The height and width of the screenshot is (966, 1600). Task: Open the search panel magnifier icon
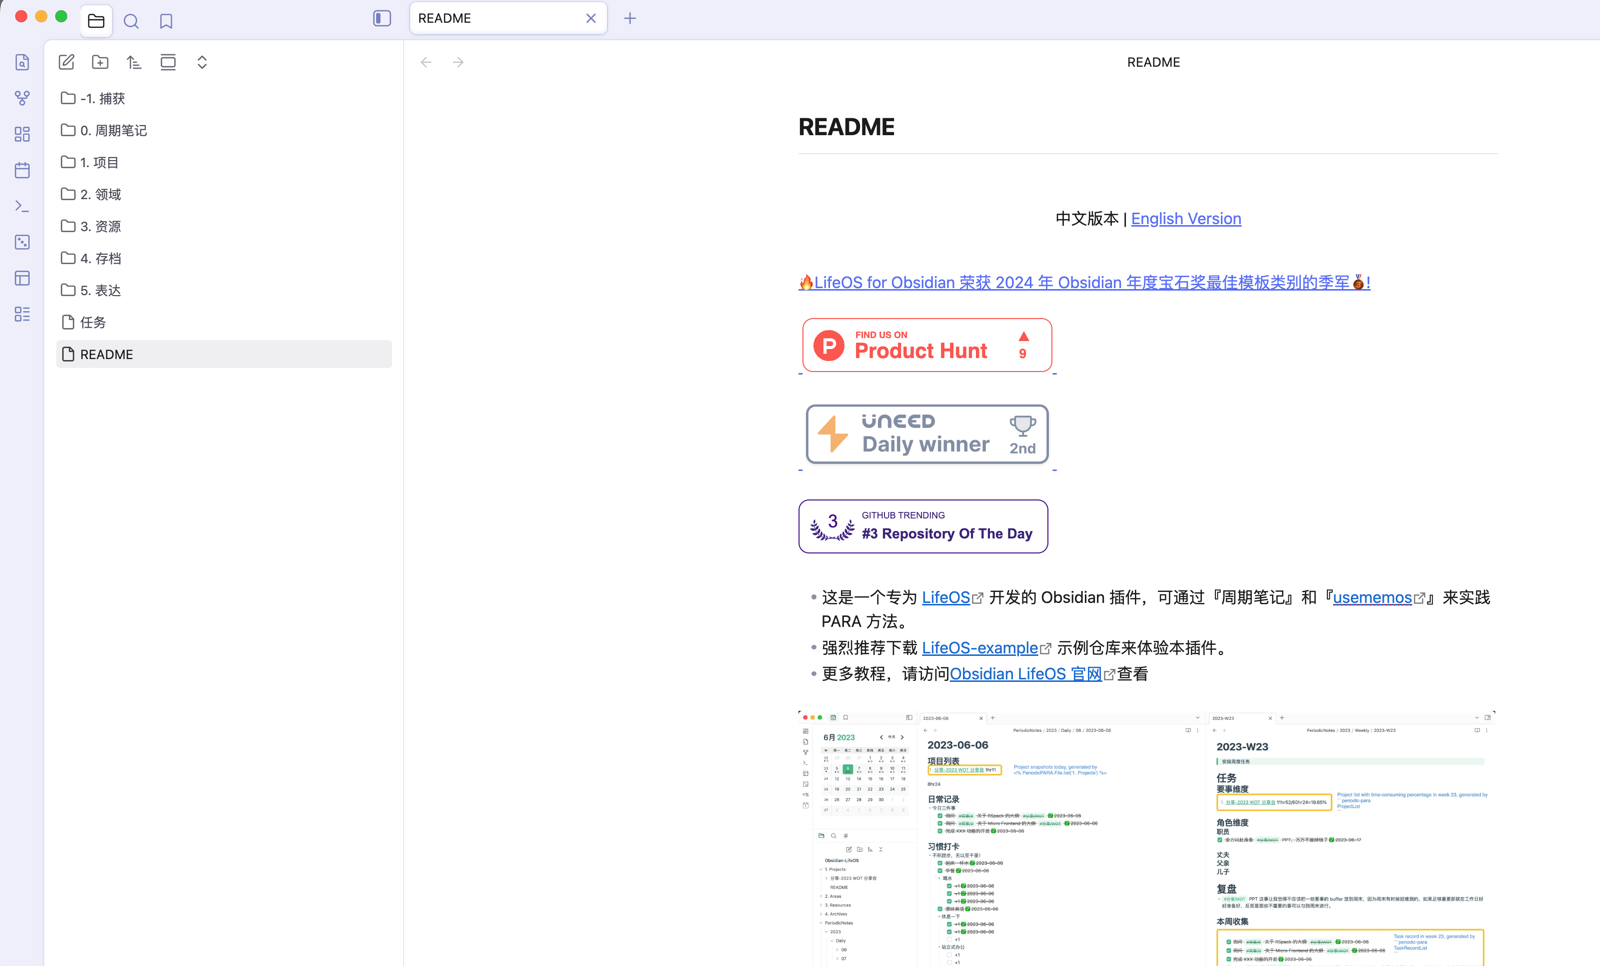[131, 21]
